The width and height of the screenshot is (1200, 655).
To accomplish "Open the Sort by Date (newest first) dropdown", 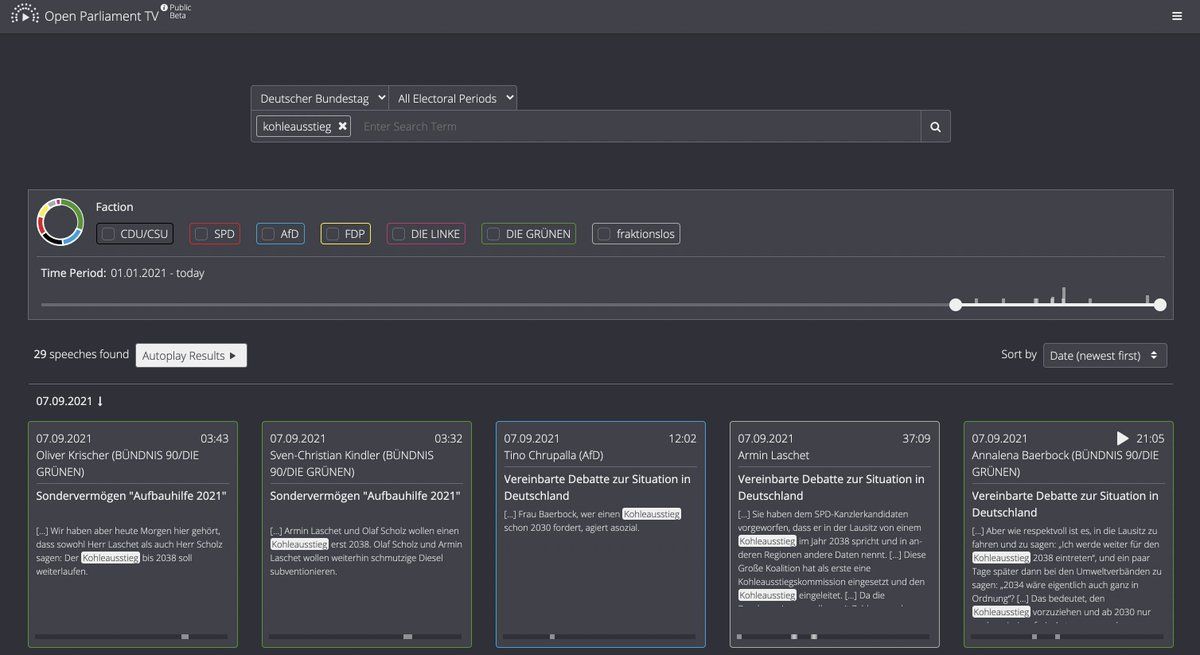I will click(1105, 355).
